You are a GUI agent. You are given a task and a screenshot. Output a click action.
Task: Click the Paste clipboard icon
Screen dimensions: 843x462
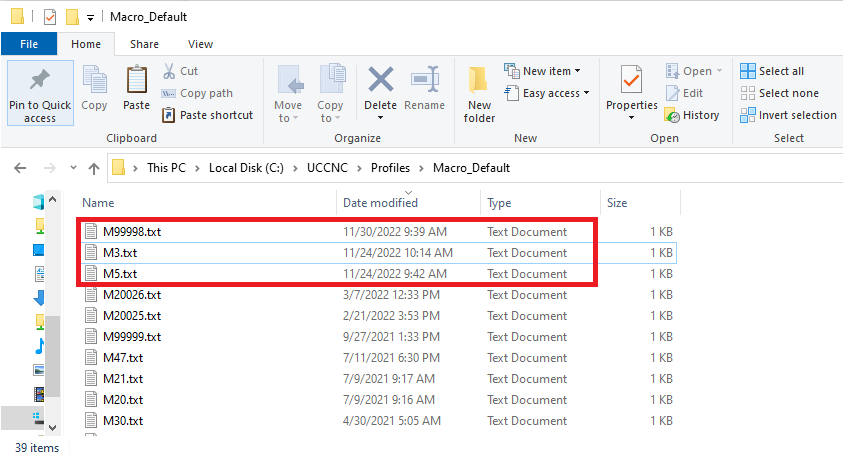[136, 80]
